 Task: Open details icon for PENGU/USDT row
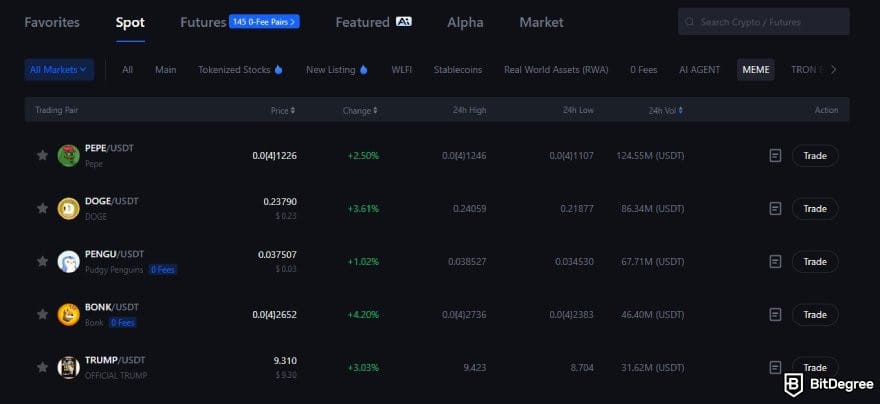click(x=775, y=261)
